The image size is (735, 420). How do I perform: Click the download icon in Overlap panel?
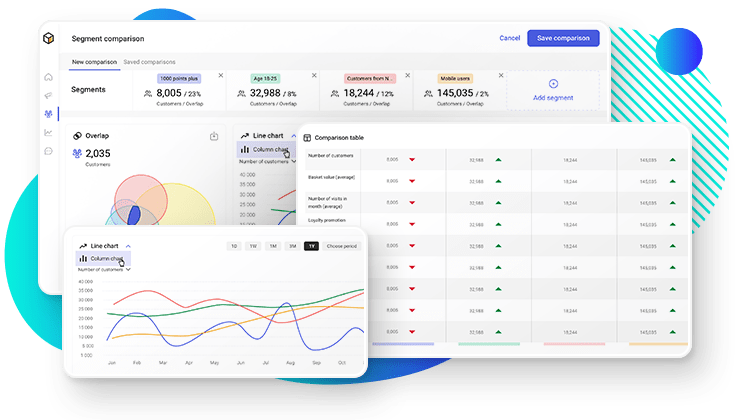pos(214,136)
